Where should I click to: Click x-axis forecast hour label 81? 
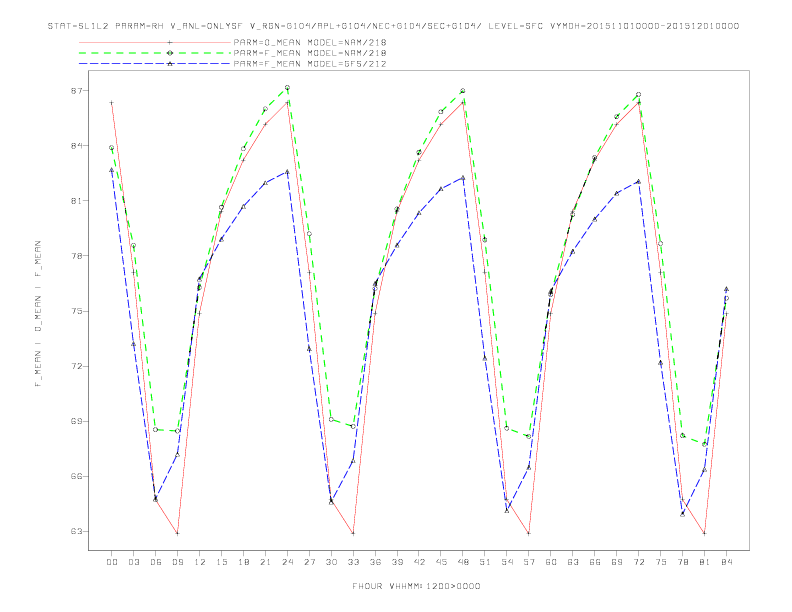[x=705, y=562]
